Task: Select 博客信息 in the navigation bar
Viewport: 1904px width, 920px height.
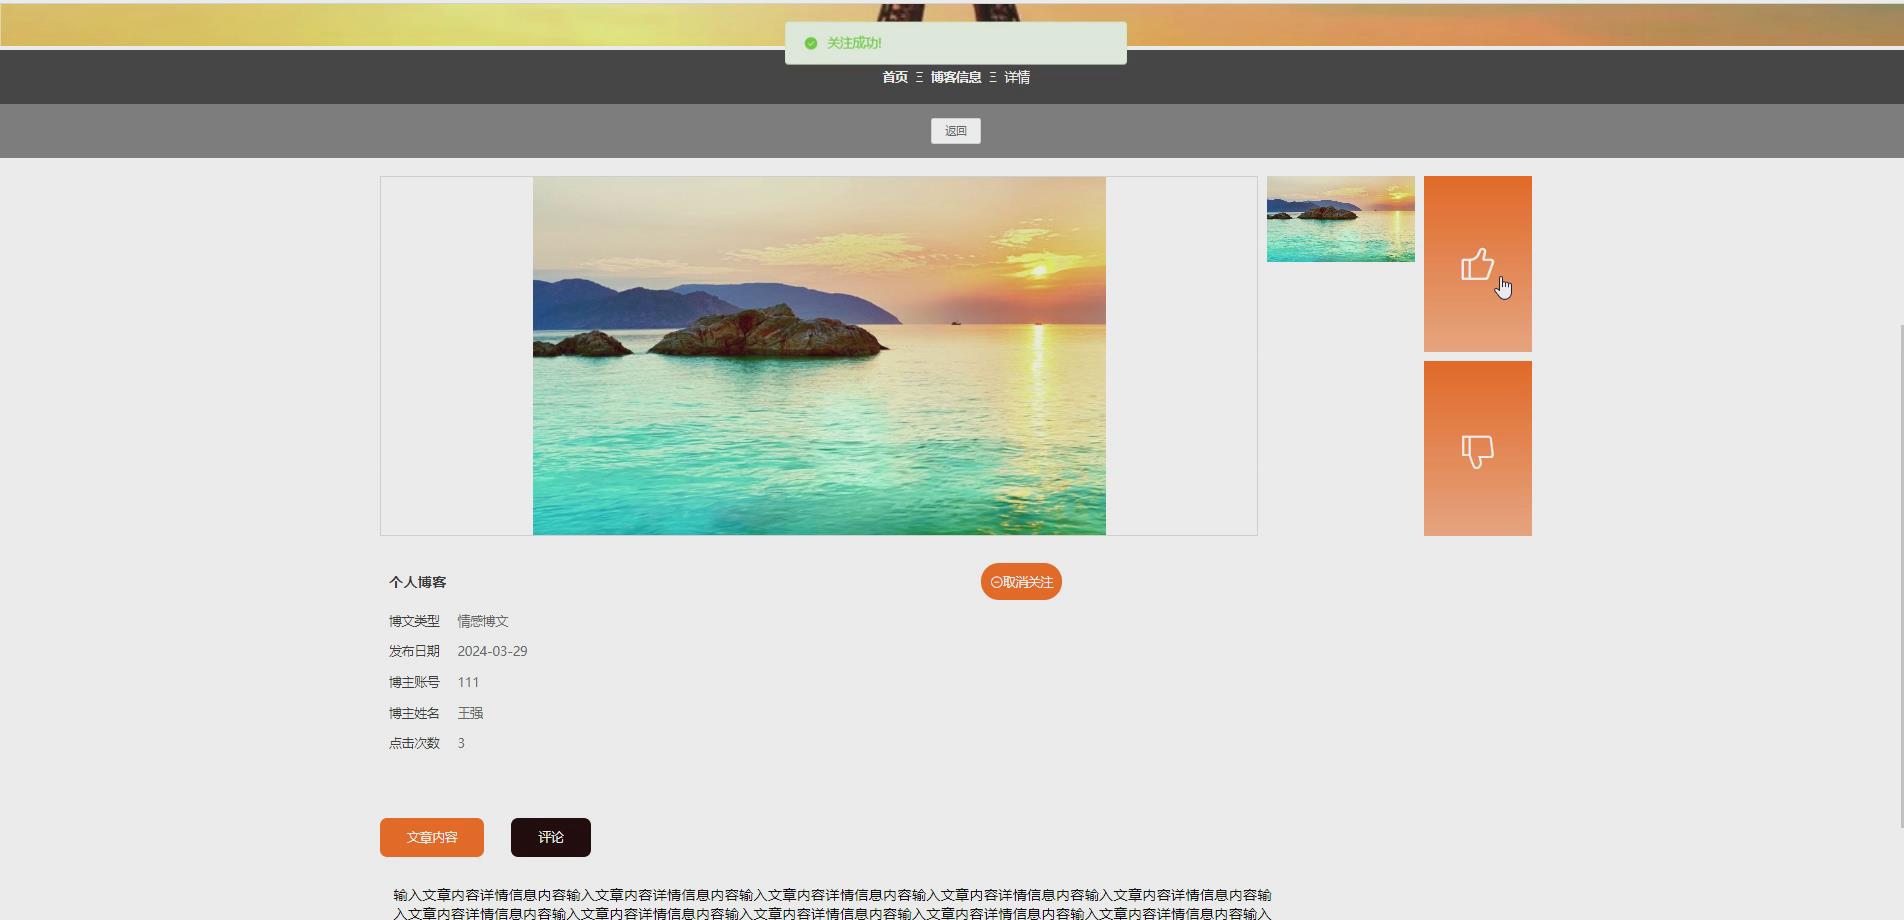Action: pyautogui.click(x=954, y=77)
